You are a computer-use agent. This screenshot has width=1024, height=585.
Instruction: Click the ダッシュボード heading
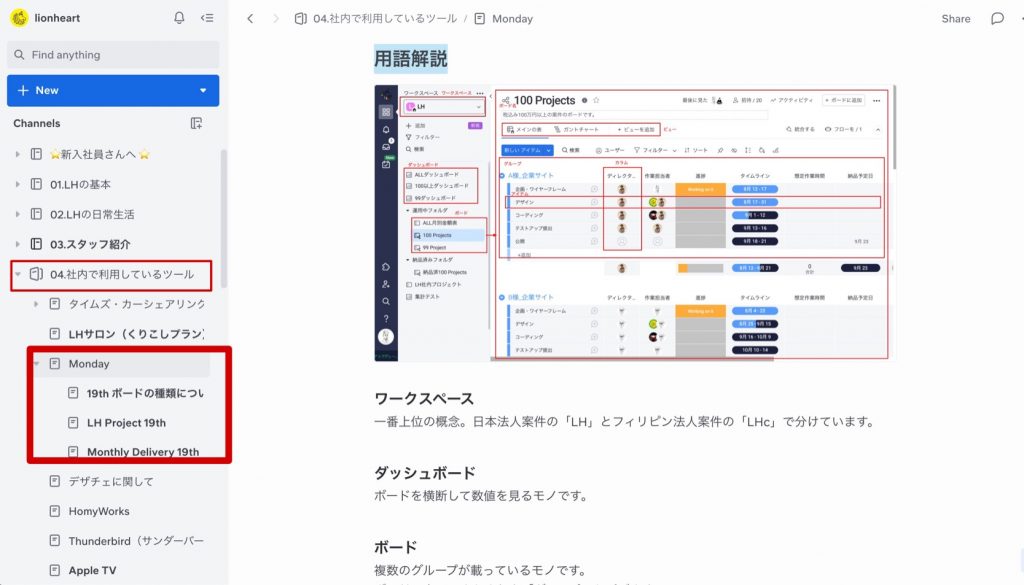(424, 473)
